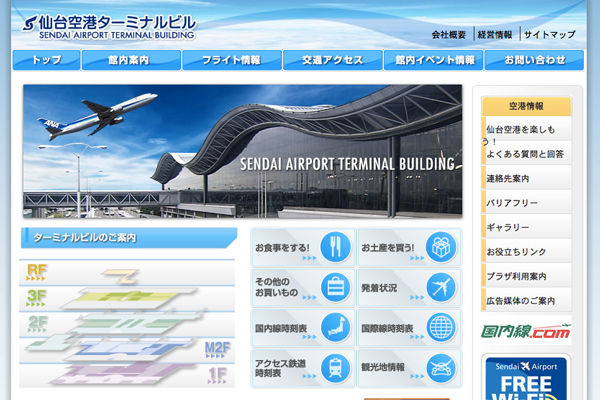The height and width of the screenshot is (400, 600).
Task: Open the お問い合わせ navigation tab
Action: (534, 60)
